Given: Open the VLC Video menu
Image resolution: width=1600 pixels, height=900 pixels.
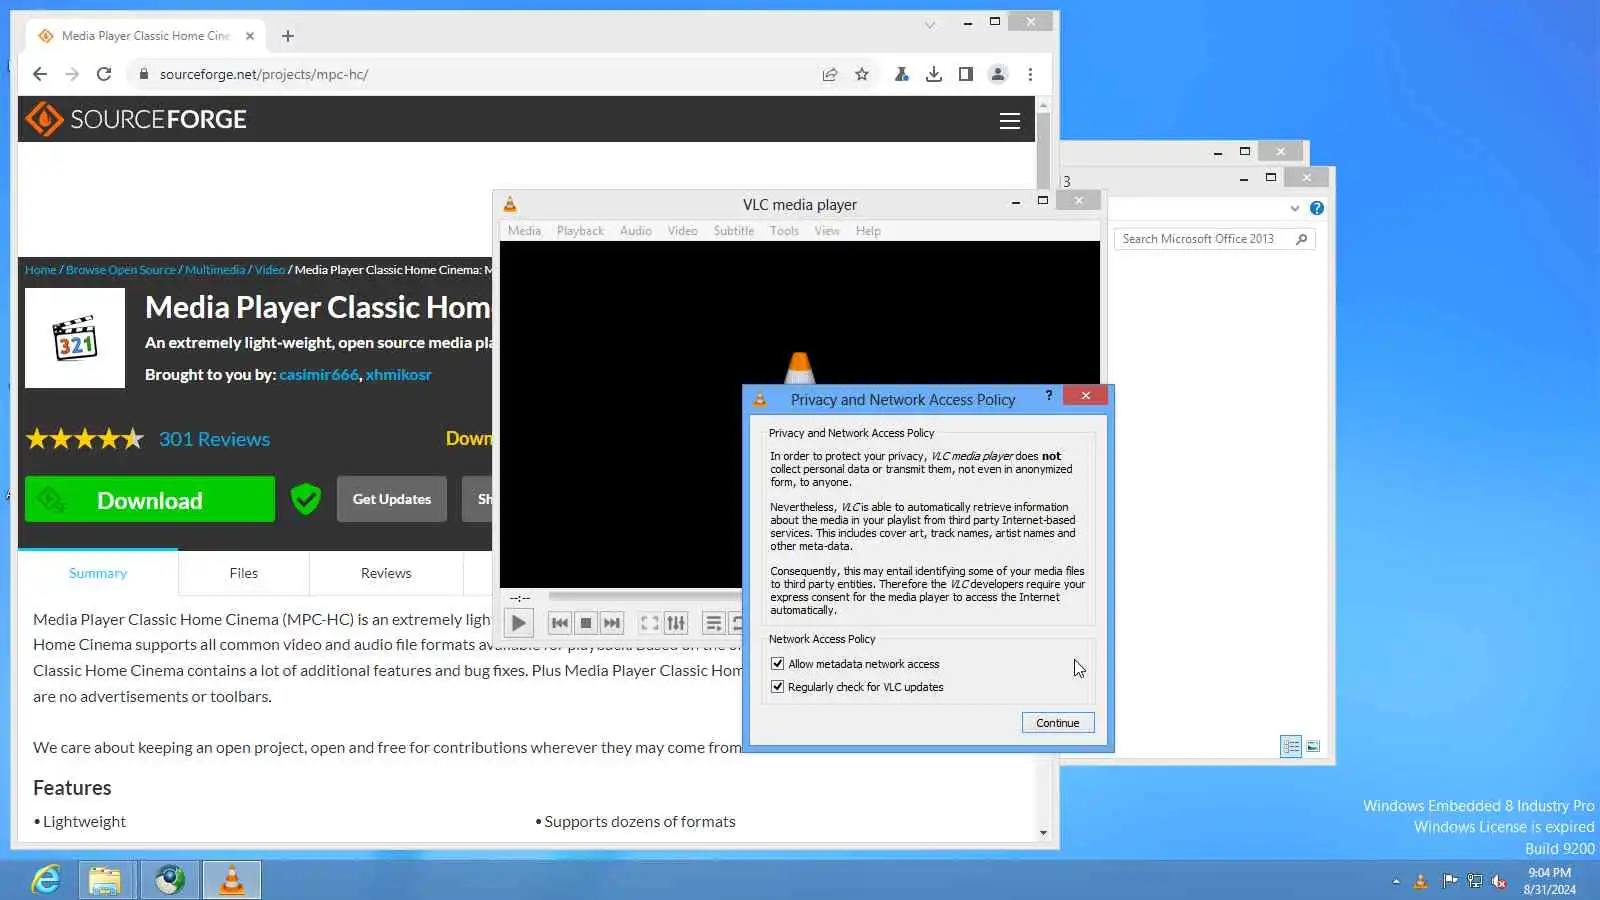Looking at the screenshot, I should 683,231.
